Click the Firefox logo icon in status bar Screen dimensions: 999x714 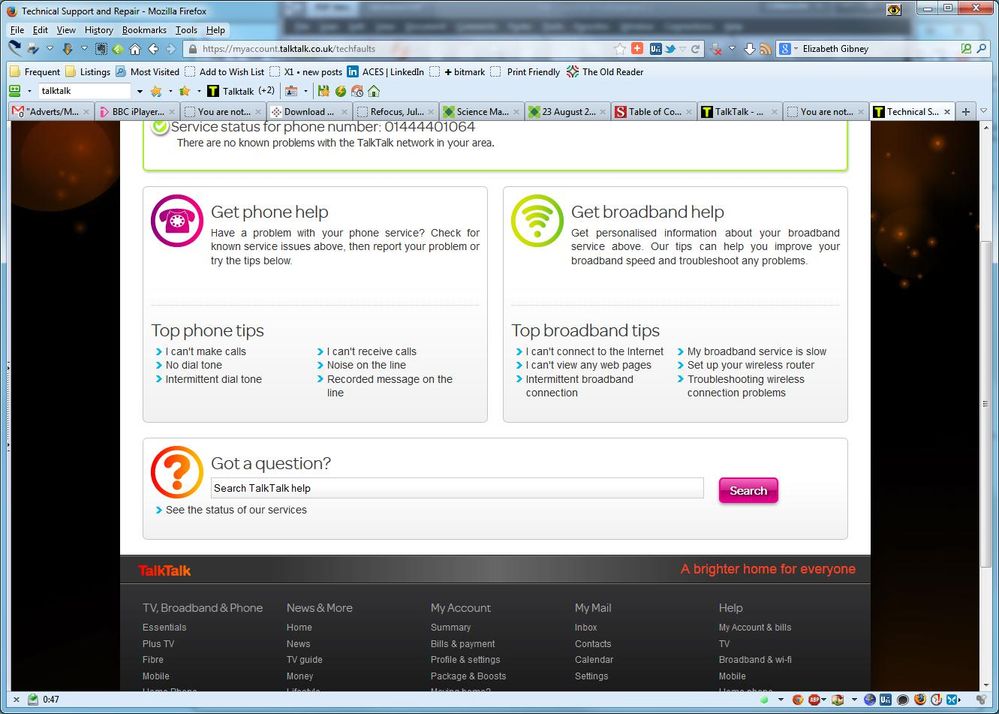(x=919, y=699)
